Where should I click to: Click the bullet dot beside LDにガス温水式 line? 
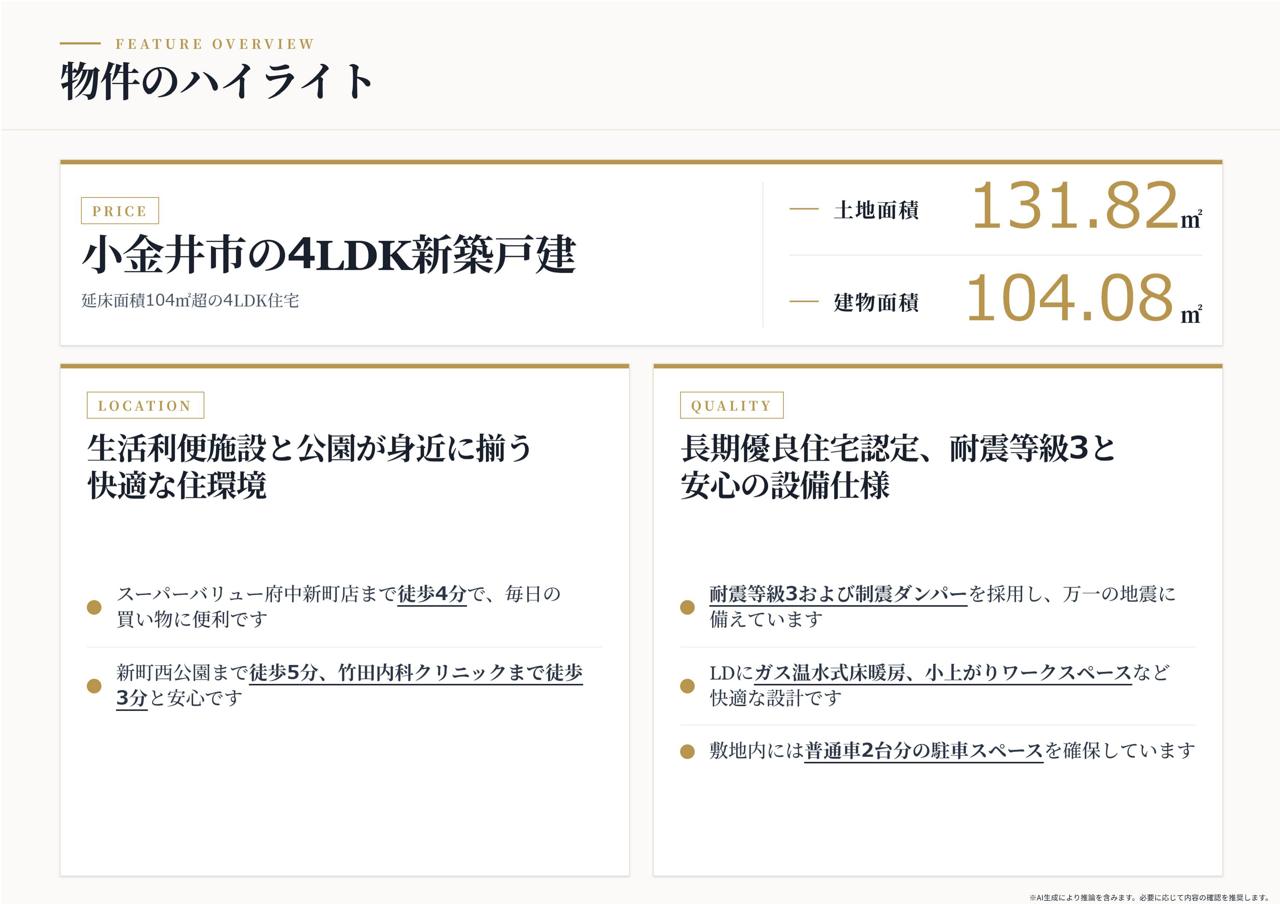[687, 686]
